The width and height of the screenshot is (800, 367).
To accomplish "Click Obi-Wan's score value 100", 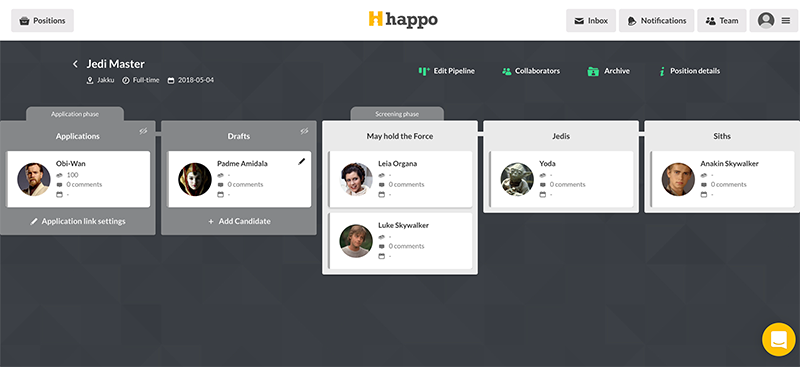I will (x=72, y=175).
